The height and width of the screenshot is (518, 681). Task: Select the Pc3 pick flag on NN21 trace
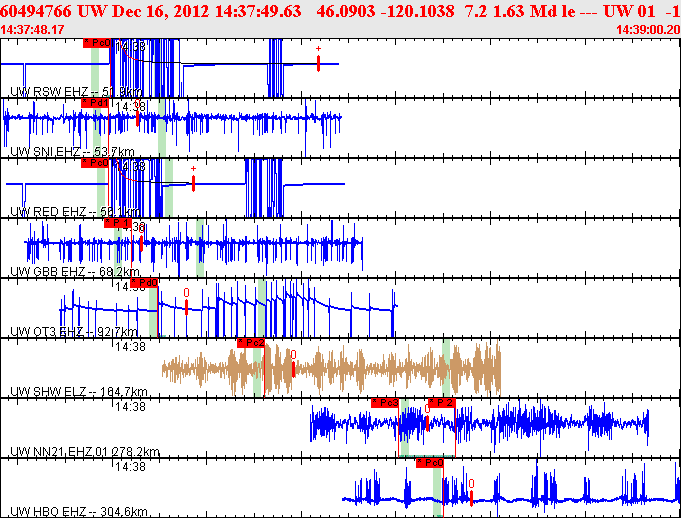tap(385, 403)
